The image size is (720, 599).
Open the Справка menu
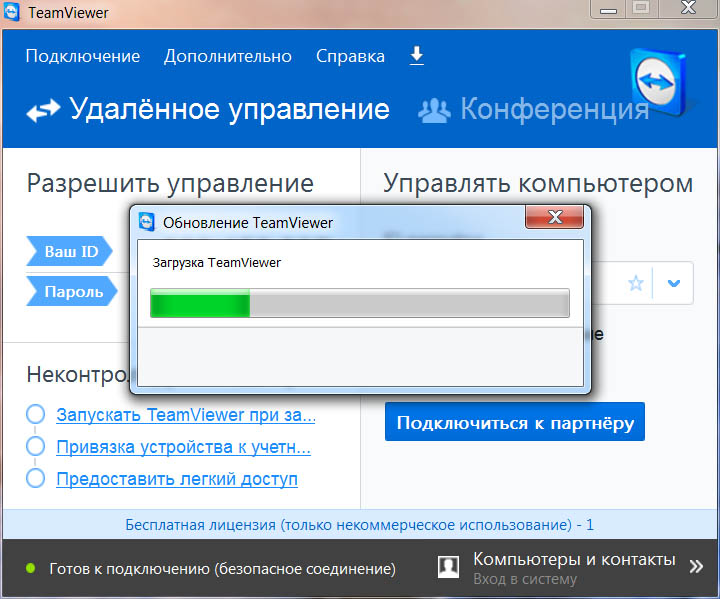[350, 56]
